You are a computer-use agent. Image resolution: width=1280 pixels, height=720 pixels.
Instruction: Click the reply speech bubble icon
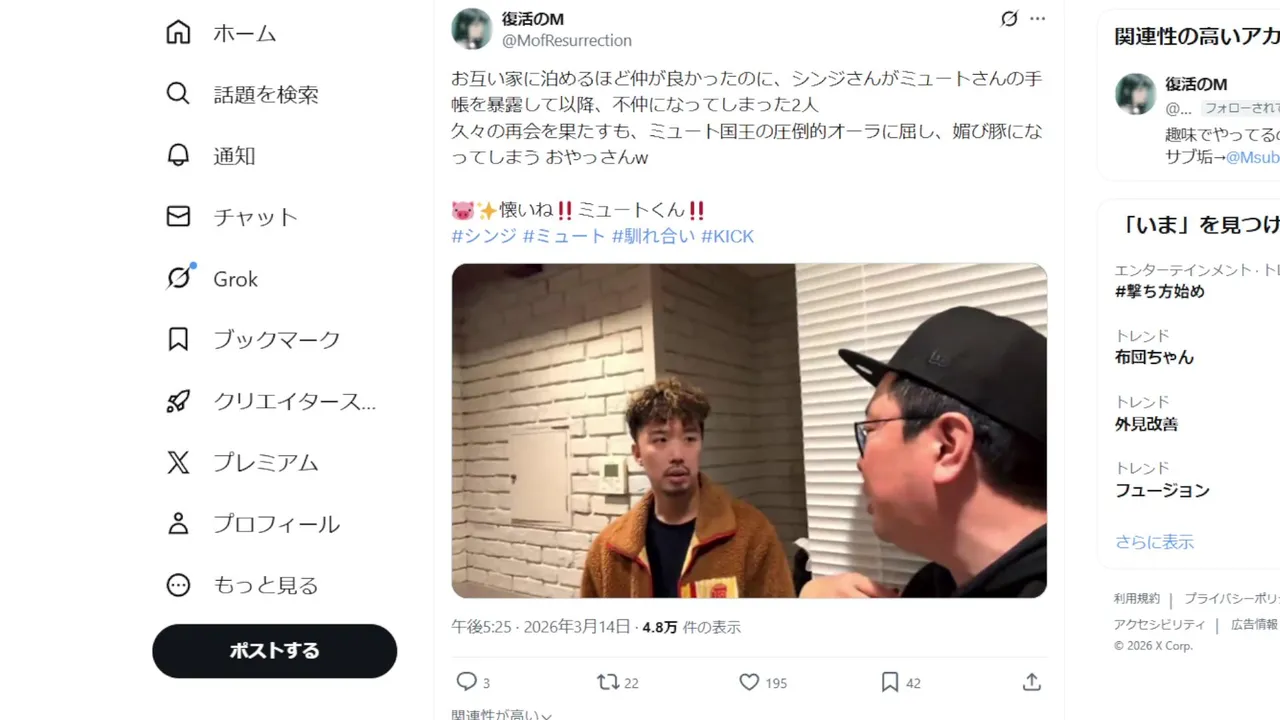[467, 682]
